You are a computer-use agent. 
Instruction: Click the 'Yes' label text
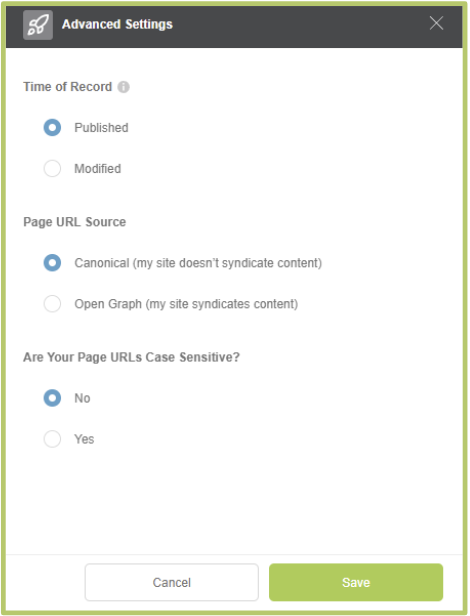(x=84, y=439)
